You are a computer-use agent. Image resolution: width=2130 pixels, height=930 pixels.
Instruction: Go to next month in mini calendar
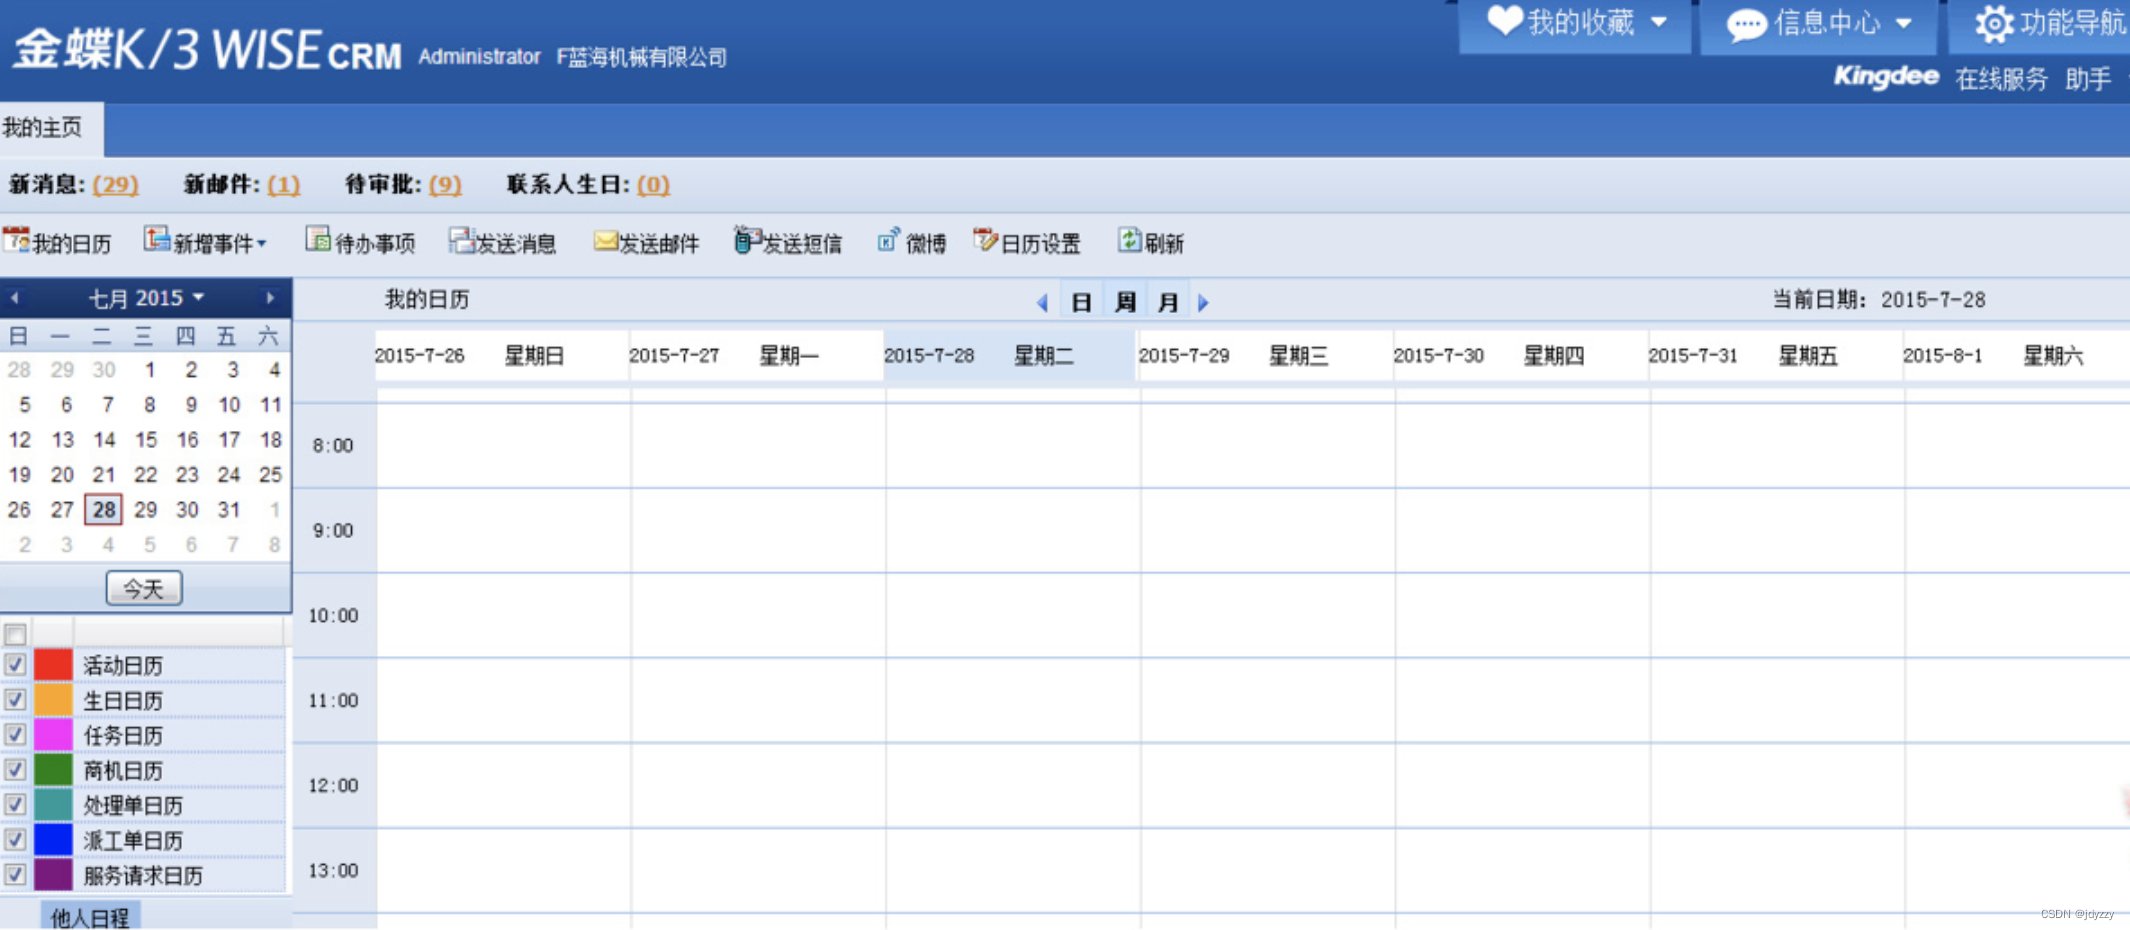[270, 298]
